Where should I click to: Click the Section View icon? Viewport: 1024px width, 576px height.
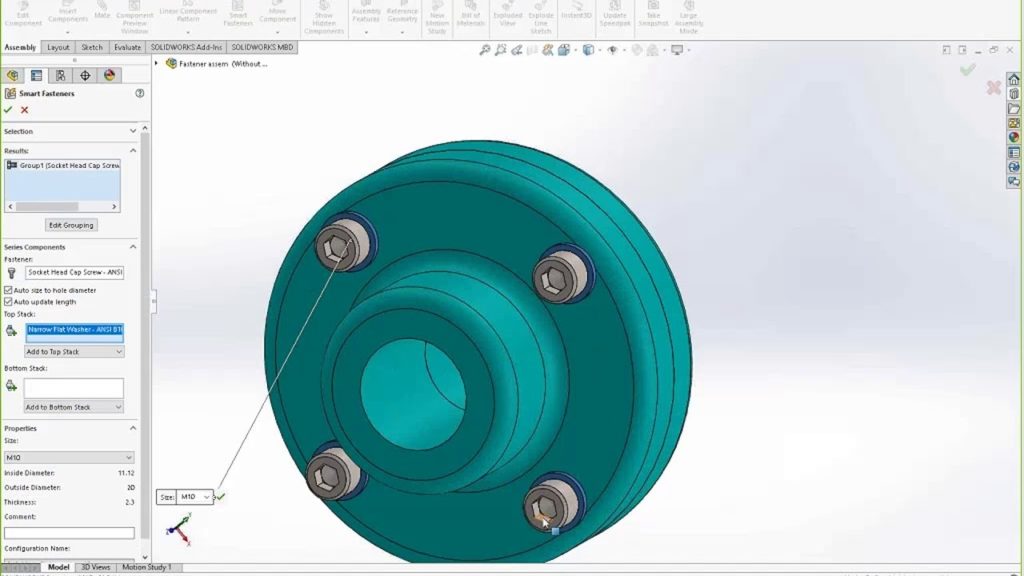(532, 50)
